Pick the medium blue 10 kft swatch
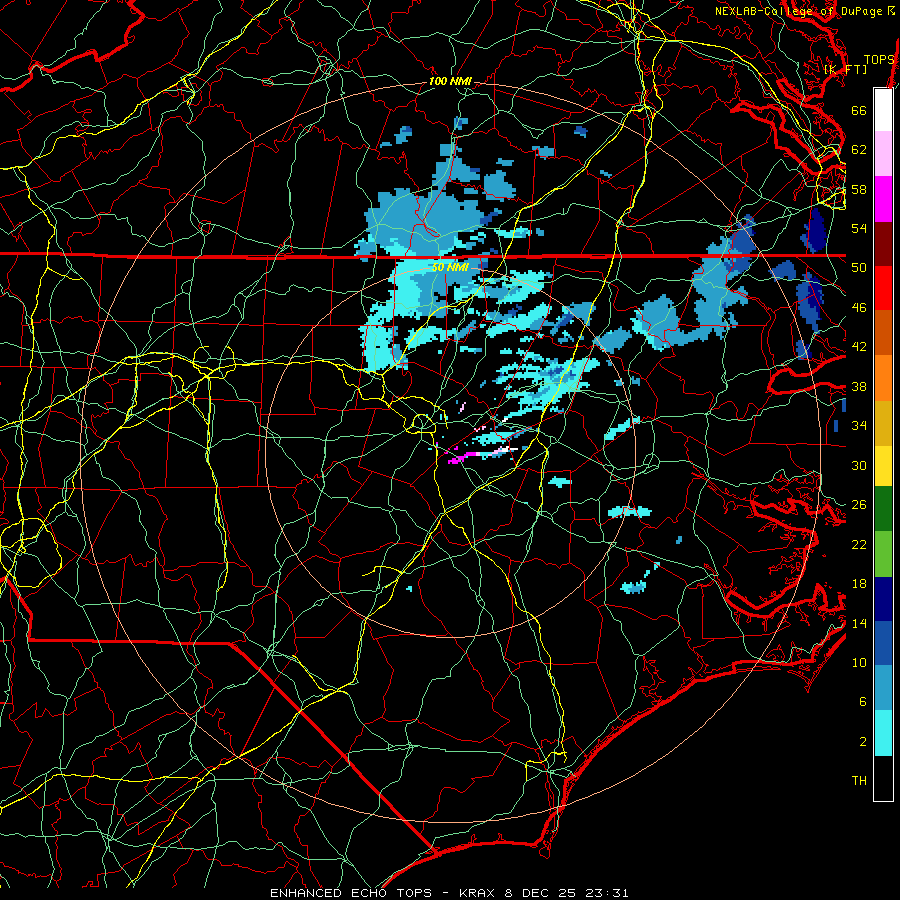This screenshot has width=900, height=900. click(883, 643)
